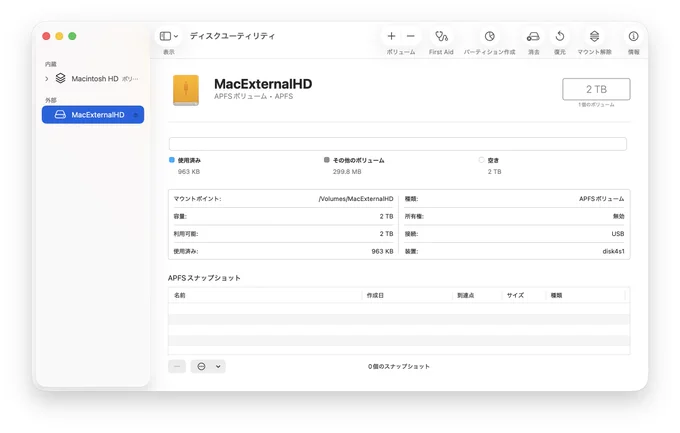
Task: Eject MacExternalHD using sidebar eject icon
Action: [135, 115]
